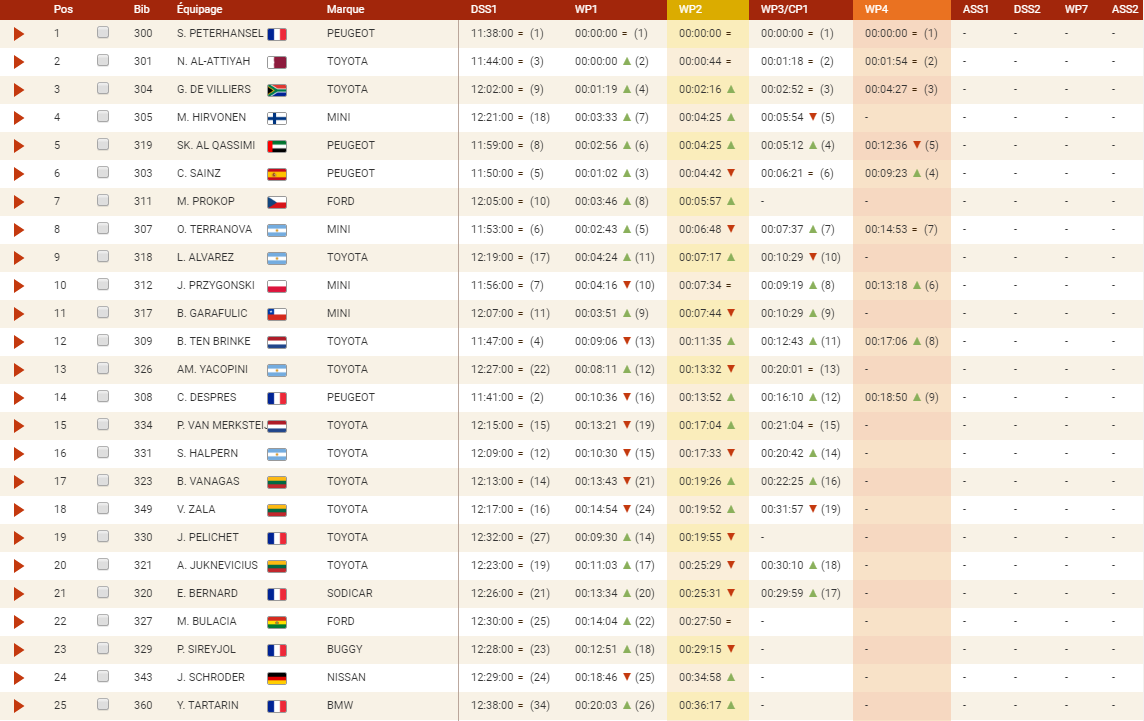
Task: Expand C. Despres row arrow
Action: point(19,398)
